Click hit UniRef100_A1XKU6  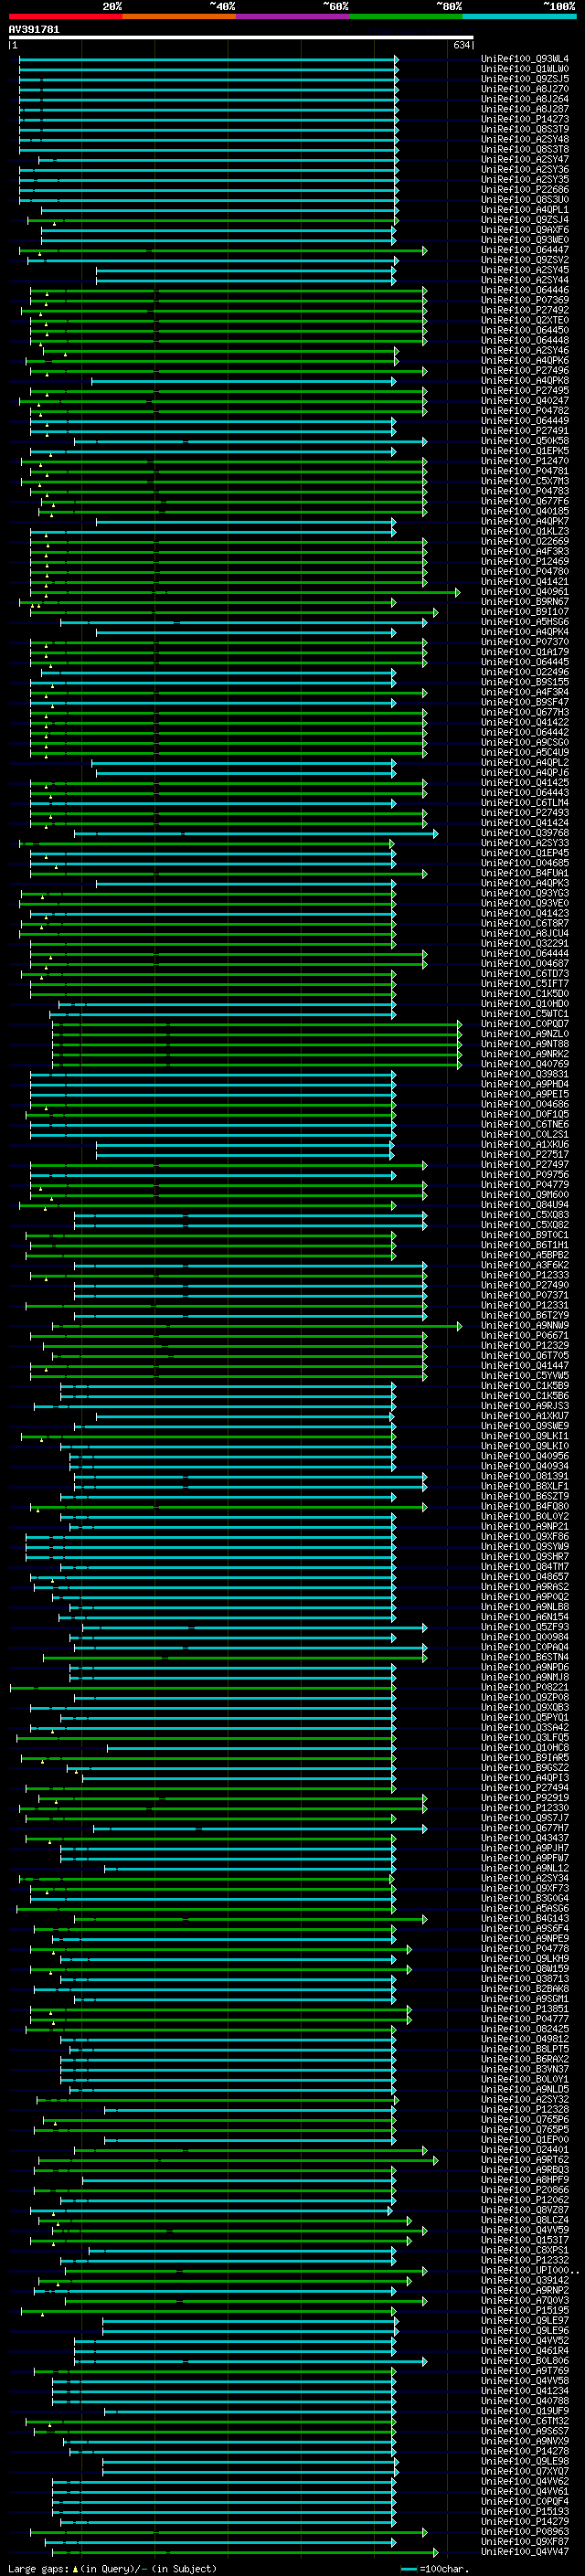525,1145
